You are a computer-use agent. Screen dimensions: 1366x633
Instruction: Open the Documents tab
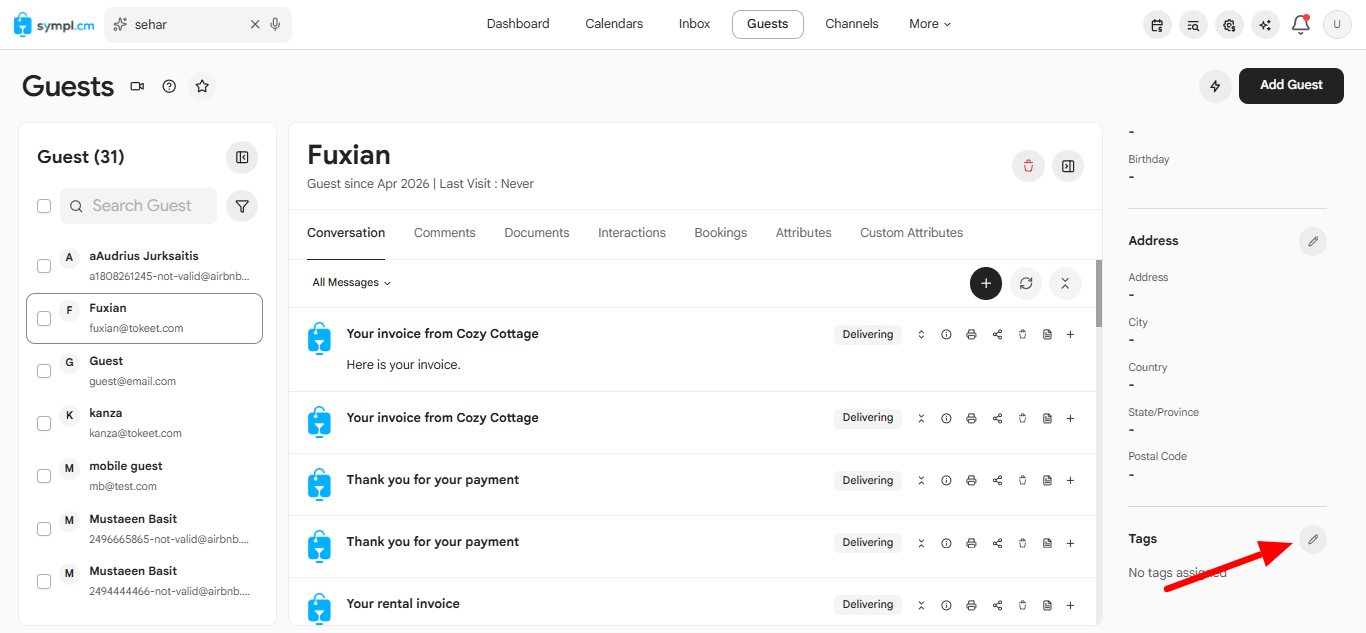click(x=537, y=233)
